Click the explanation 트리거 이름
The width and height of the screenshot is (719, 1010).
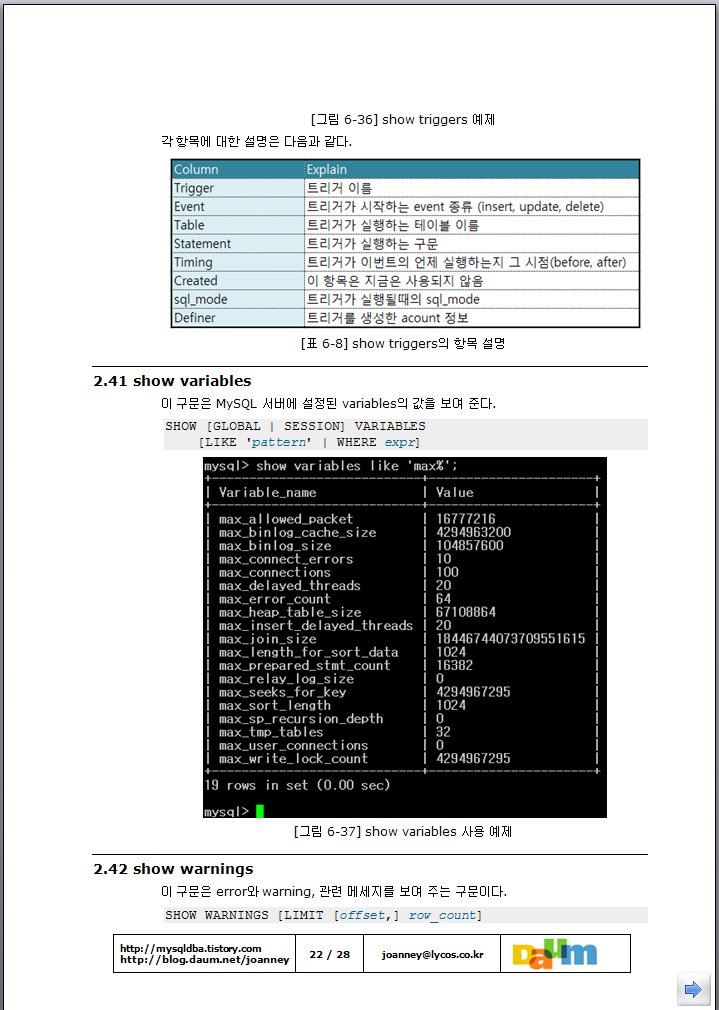340,188
